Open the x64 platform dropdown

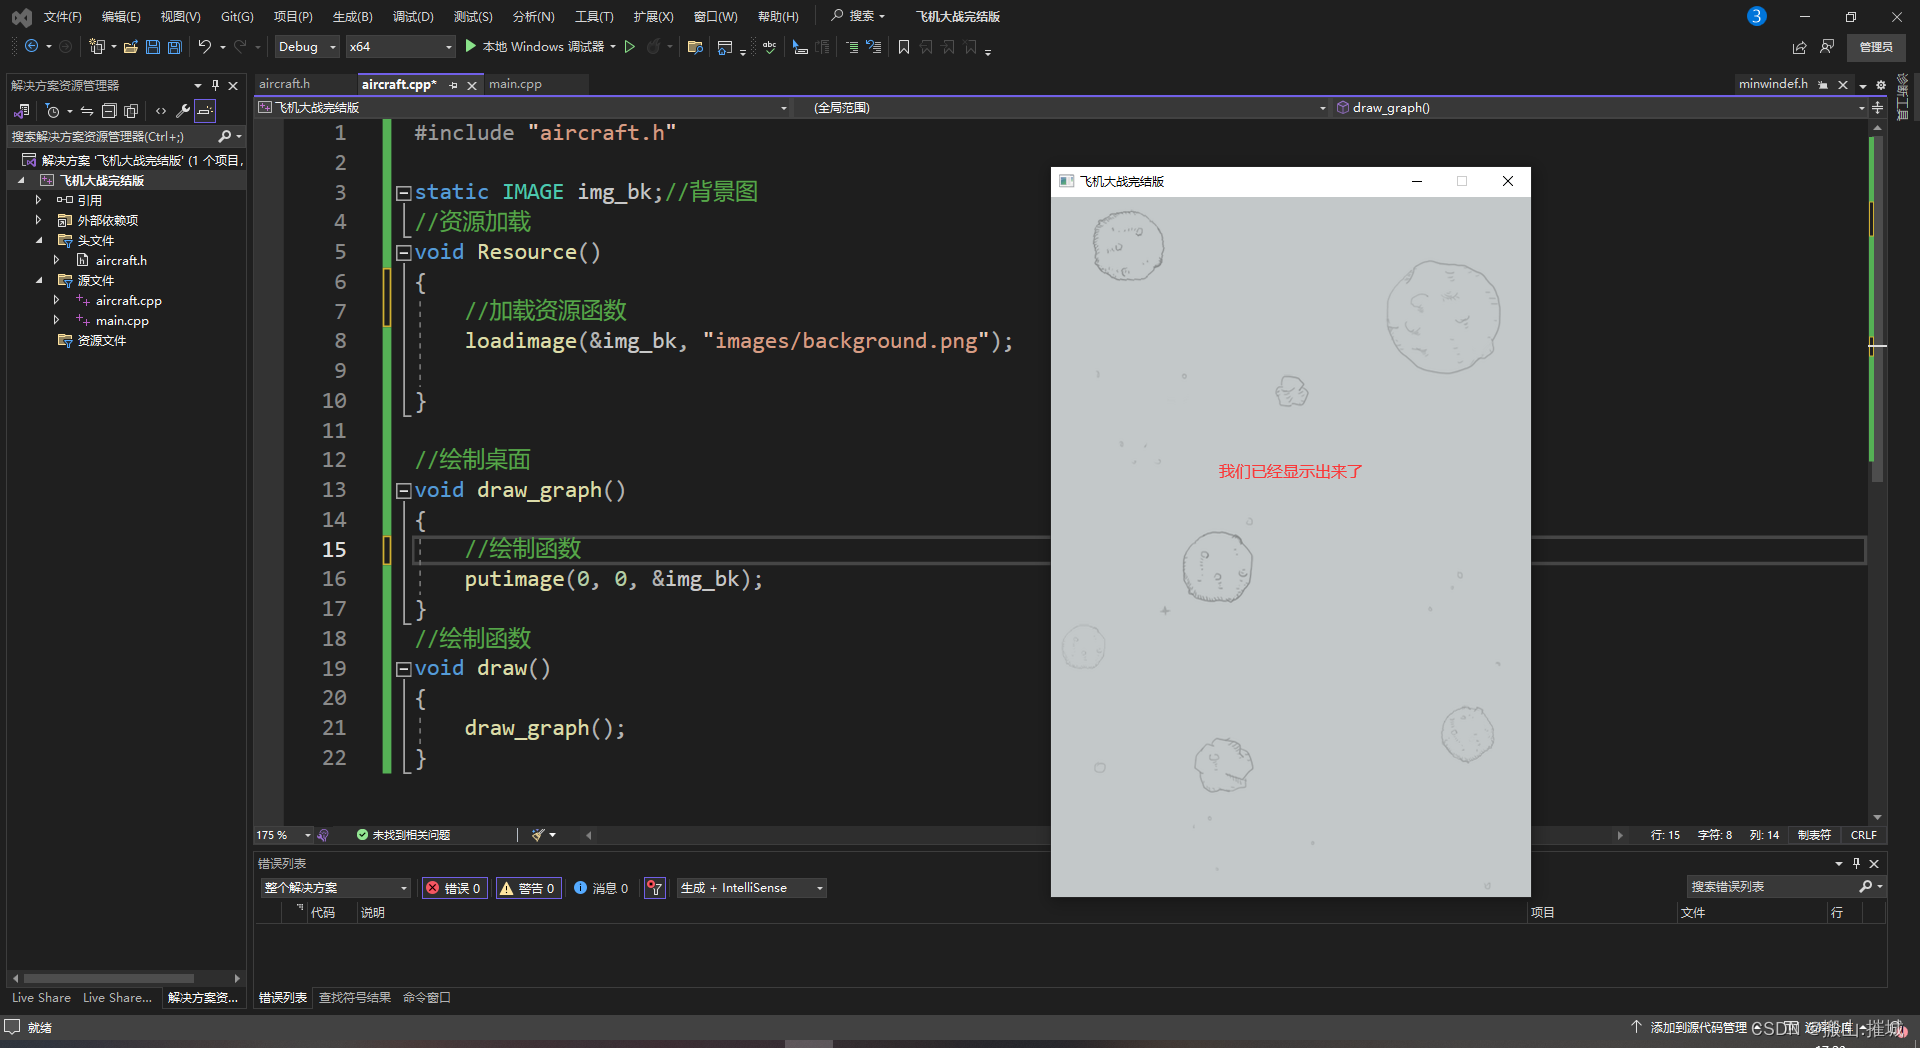tap(400, 47)
